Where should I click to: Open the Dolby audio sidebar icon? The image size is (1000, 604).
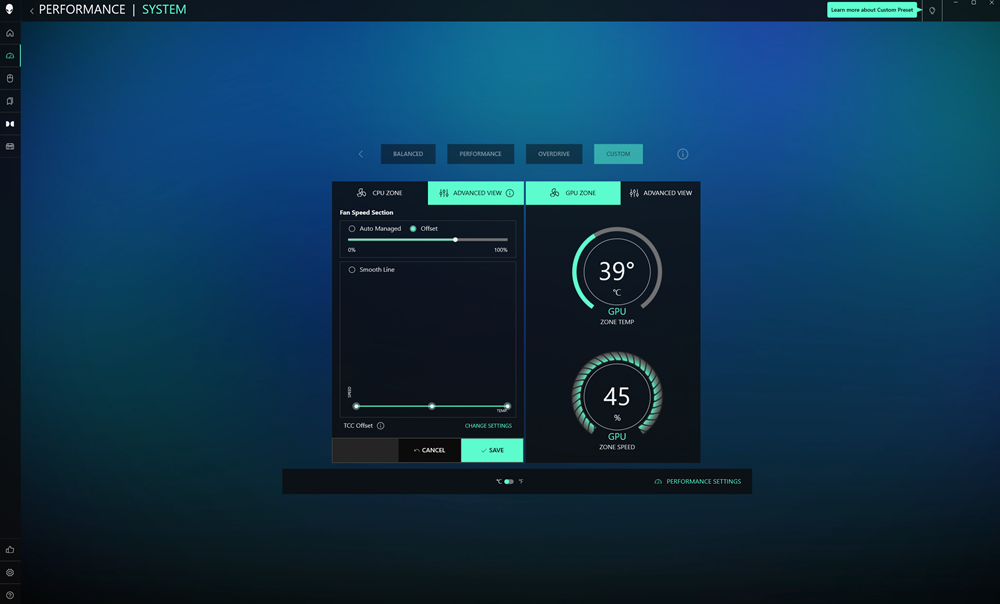click(10, 124)
